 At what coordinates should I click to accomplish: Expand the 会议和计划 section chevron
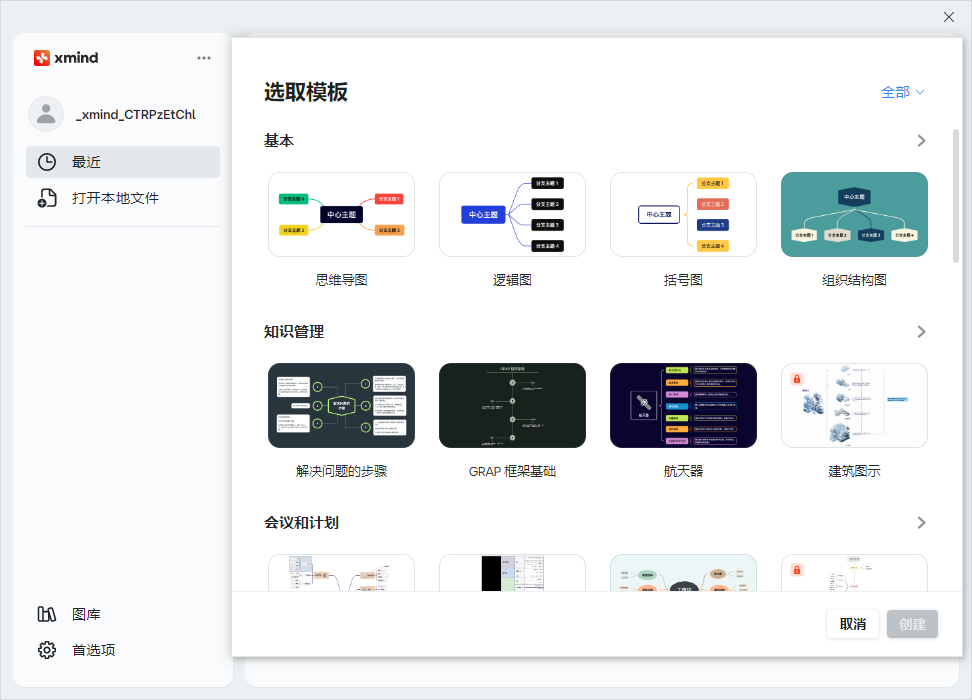pyautogui.click(x=921, y=523)
